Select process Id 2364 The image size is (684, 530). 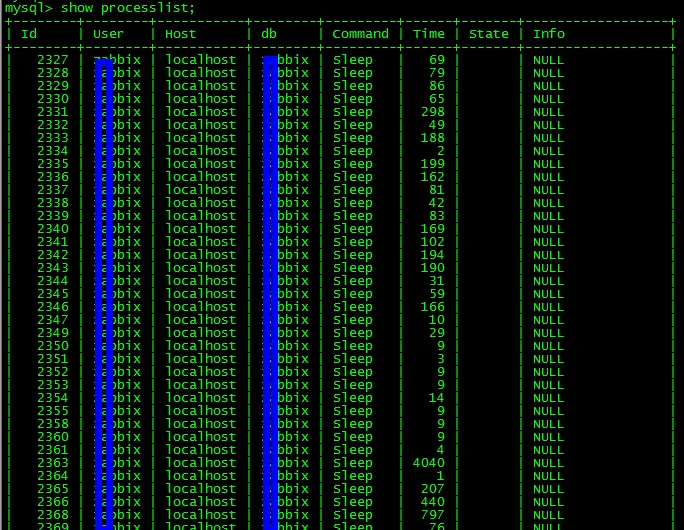tap(53, 475)
